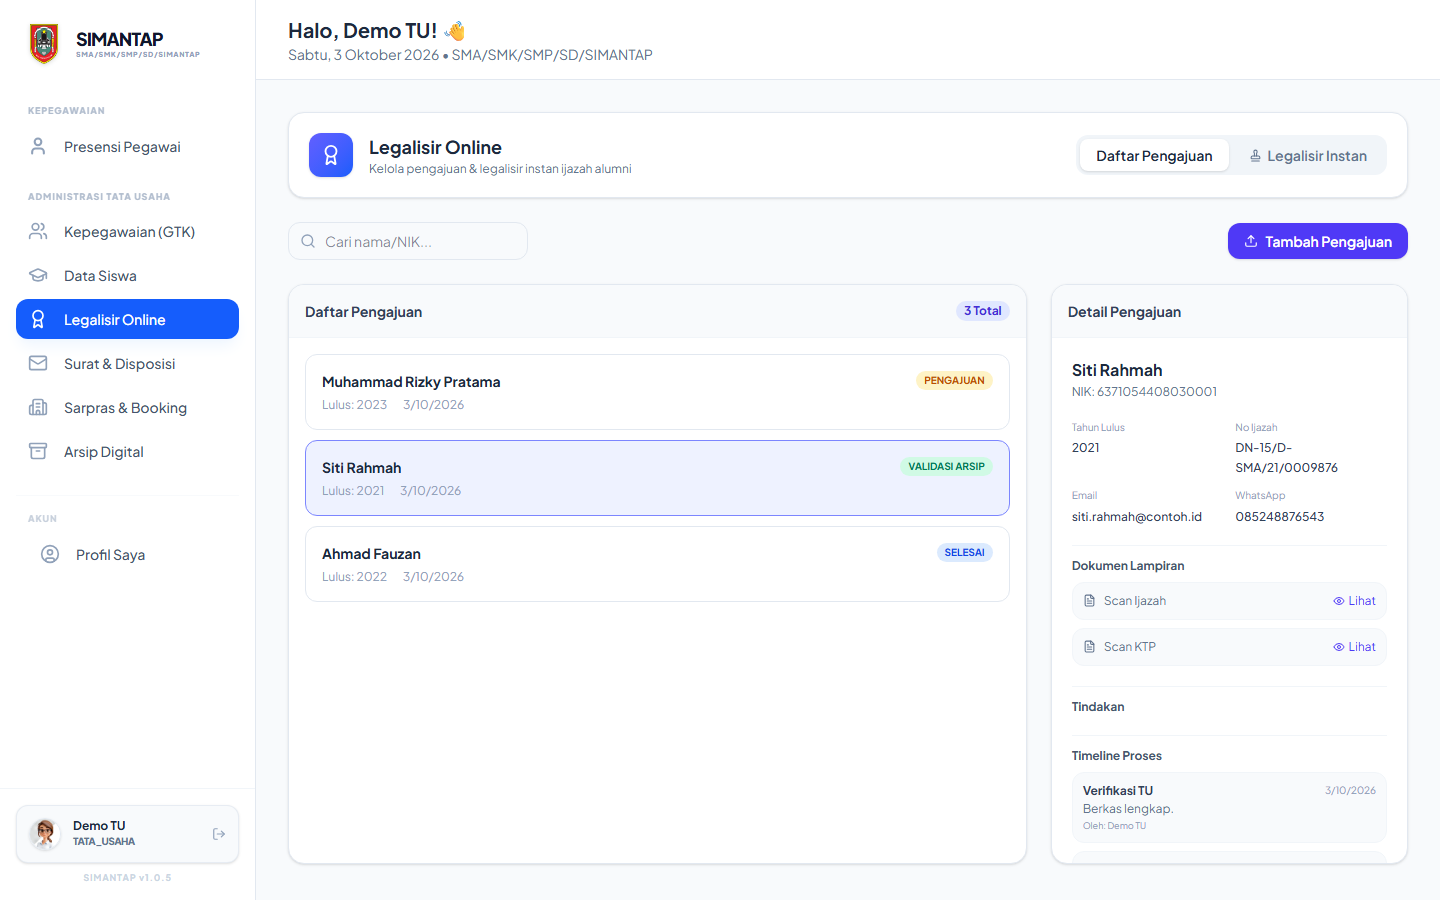Click the Demo TU avatar picture
This screenshot has height=900, width=1440.
45,834
